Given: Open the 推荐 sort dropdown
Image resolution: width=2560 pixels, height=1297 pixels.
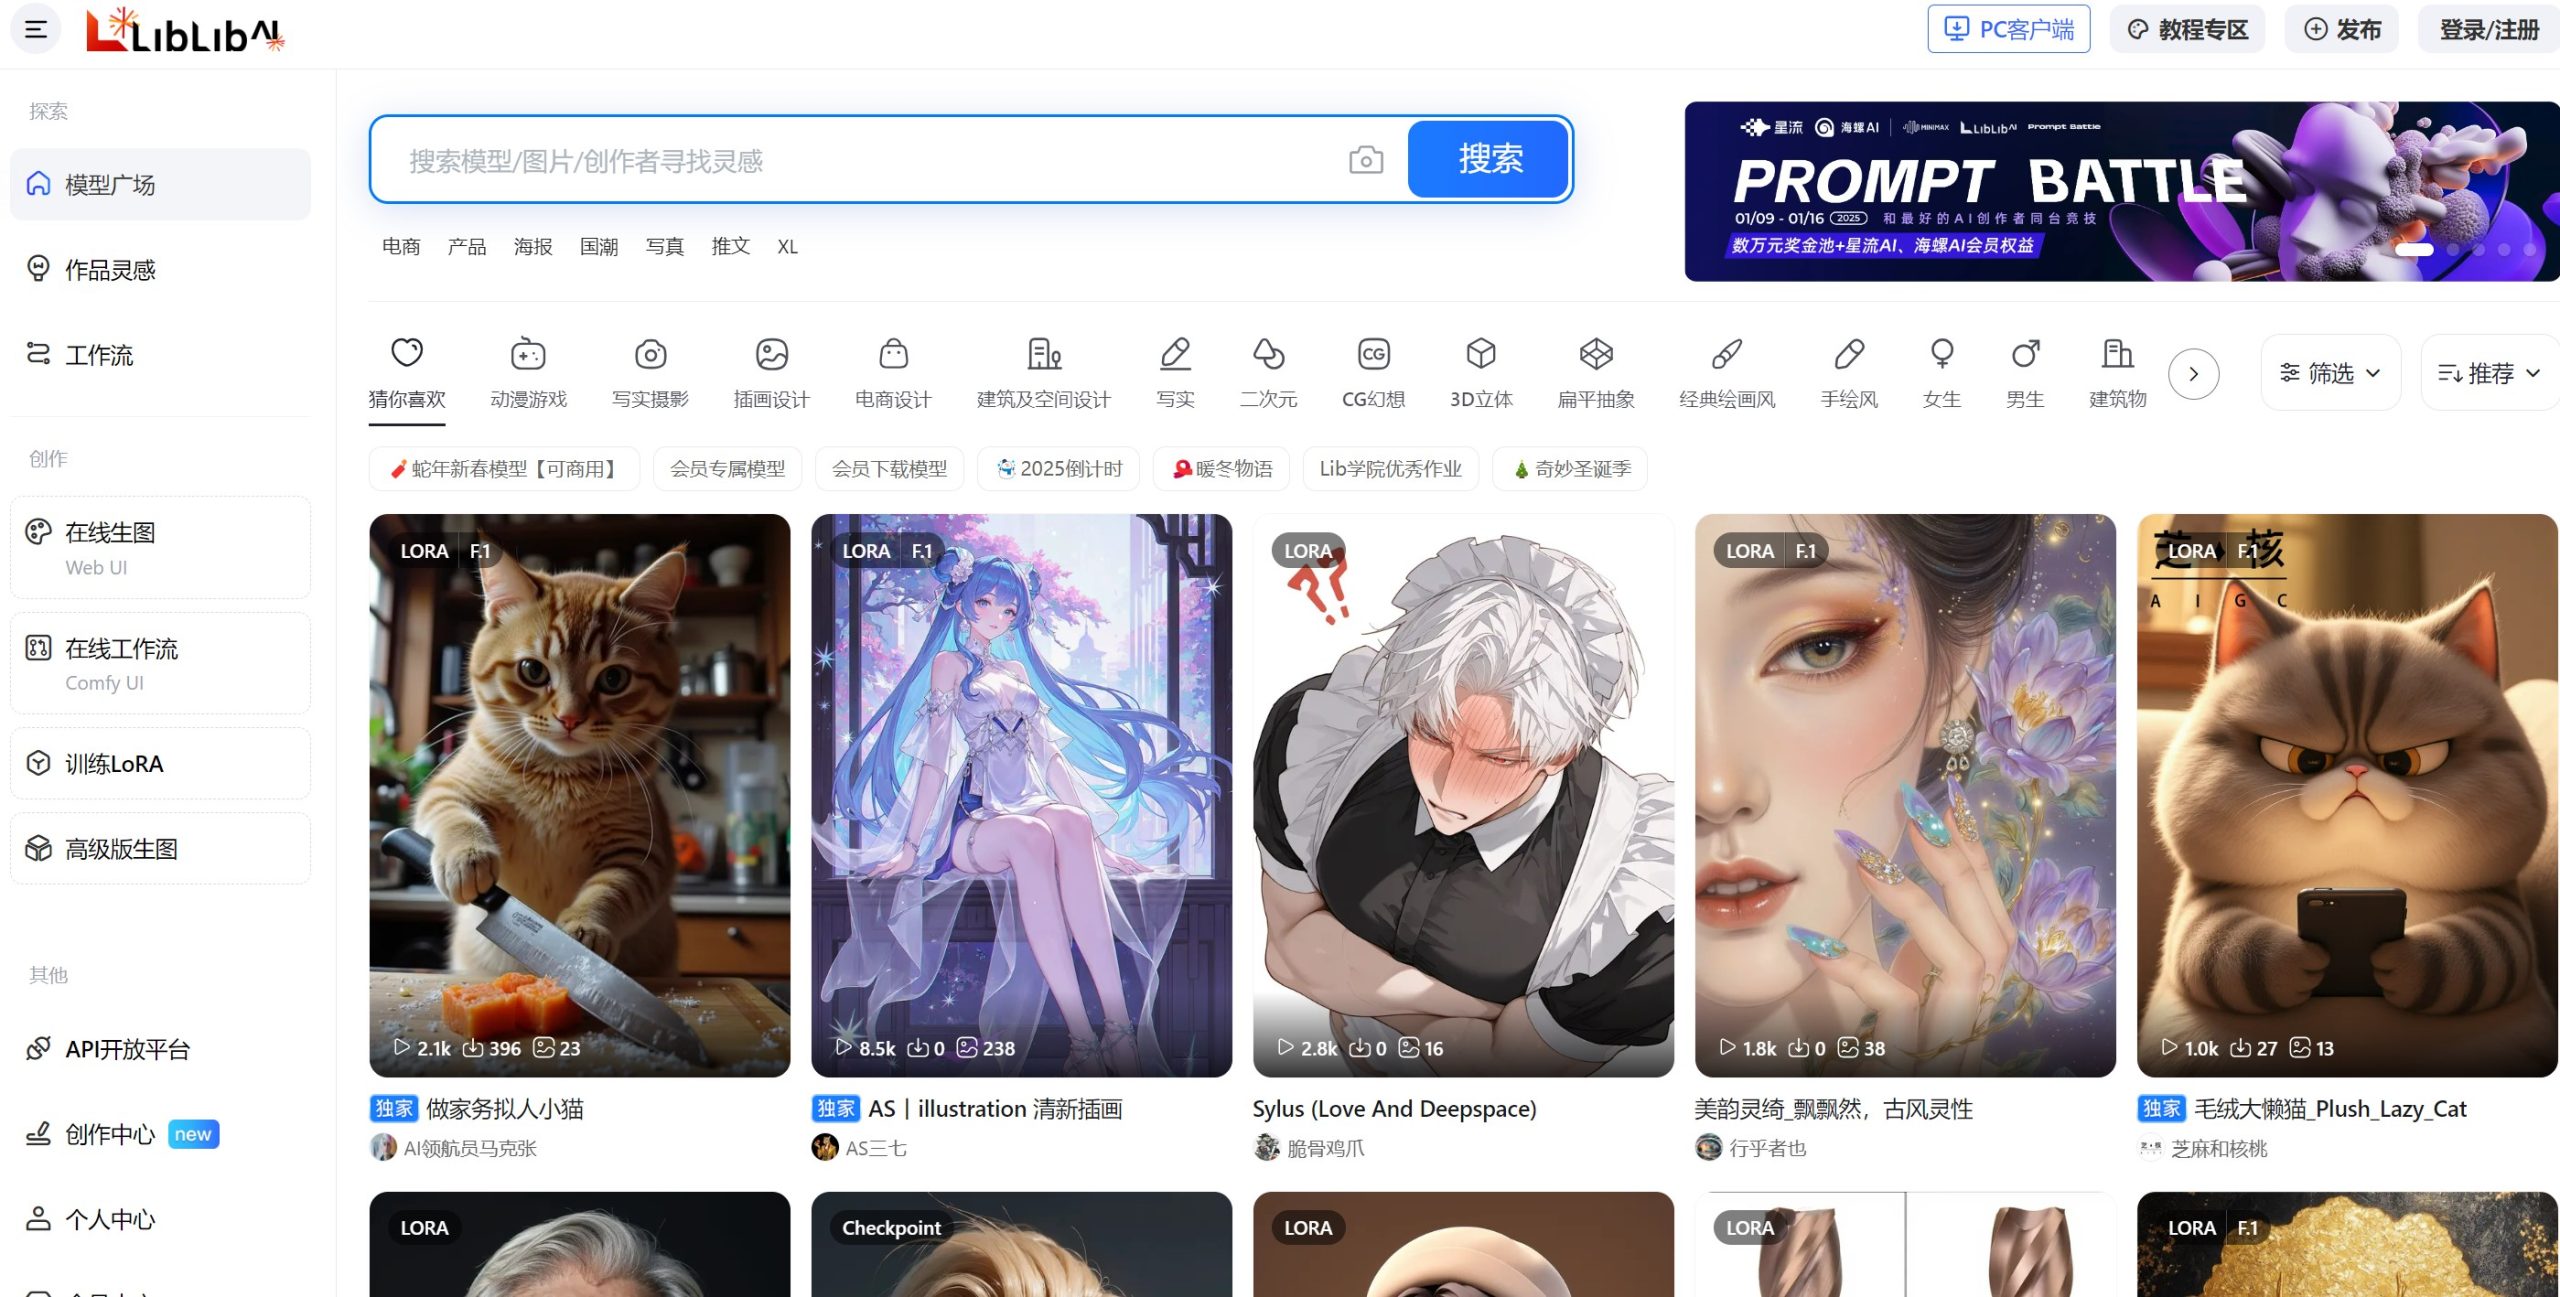Looking at the screenshot, I should click(x=2489, y=373).
